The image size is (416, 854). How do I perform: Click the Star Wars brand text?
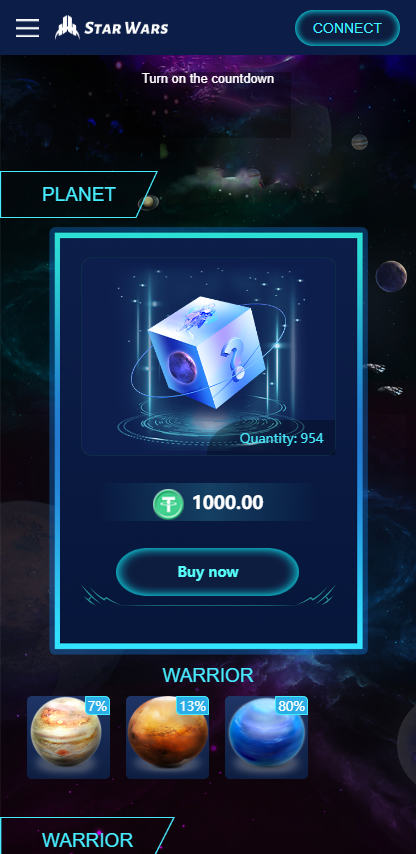click(126, 28)
